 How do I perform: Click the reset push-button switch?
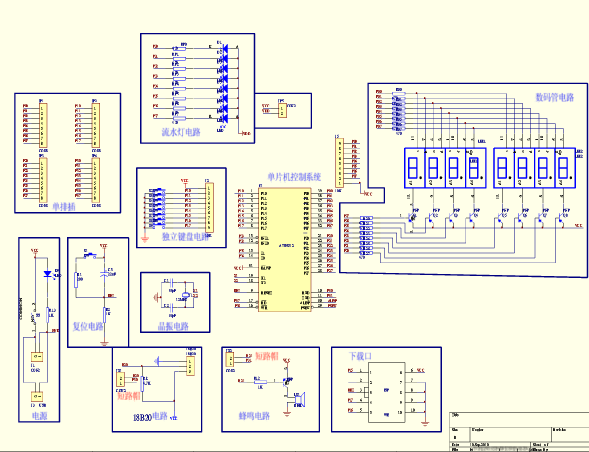click(x=90, y=256)
